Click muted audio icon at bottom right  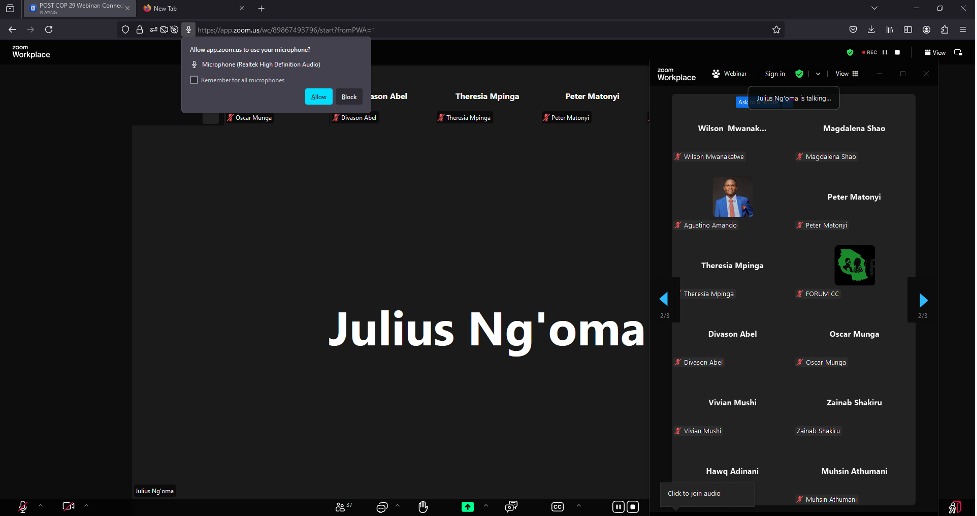point(955,507)
